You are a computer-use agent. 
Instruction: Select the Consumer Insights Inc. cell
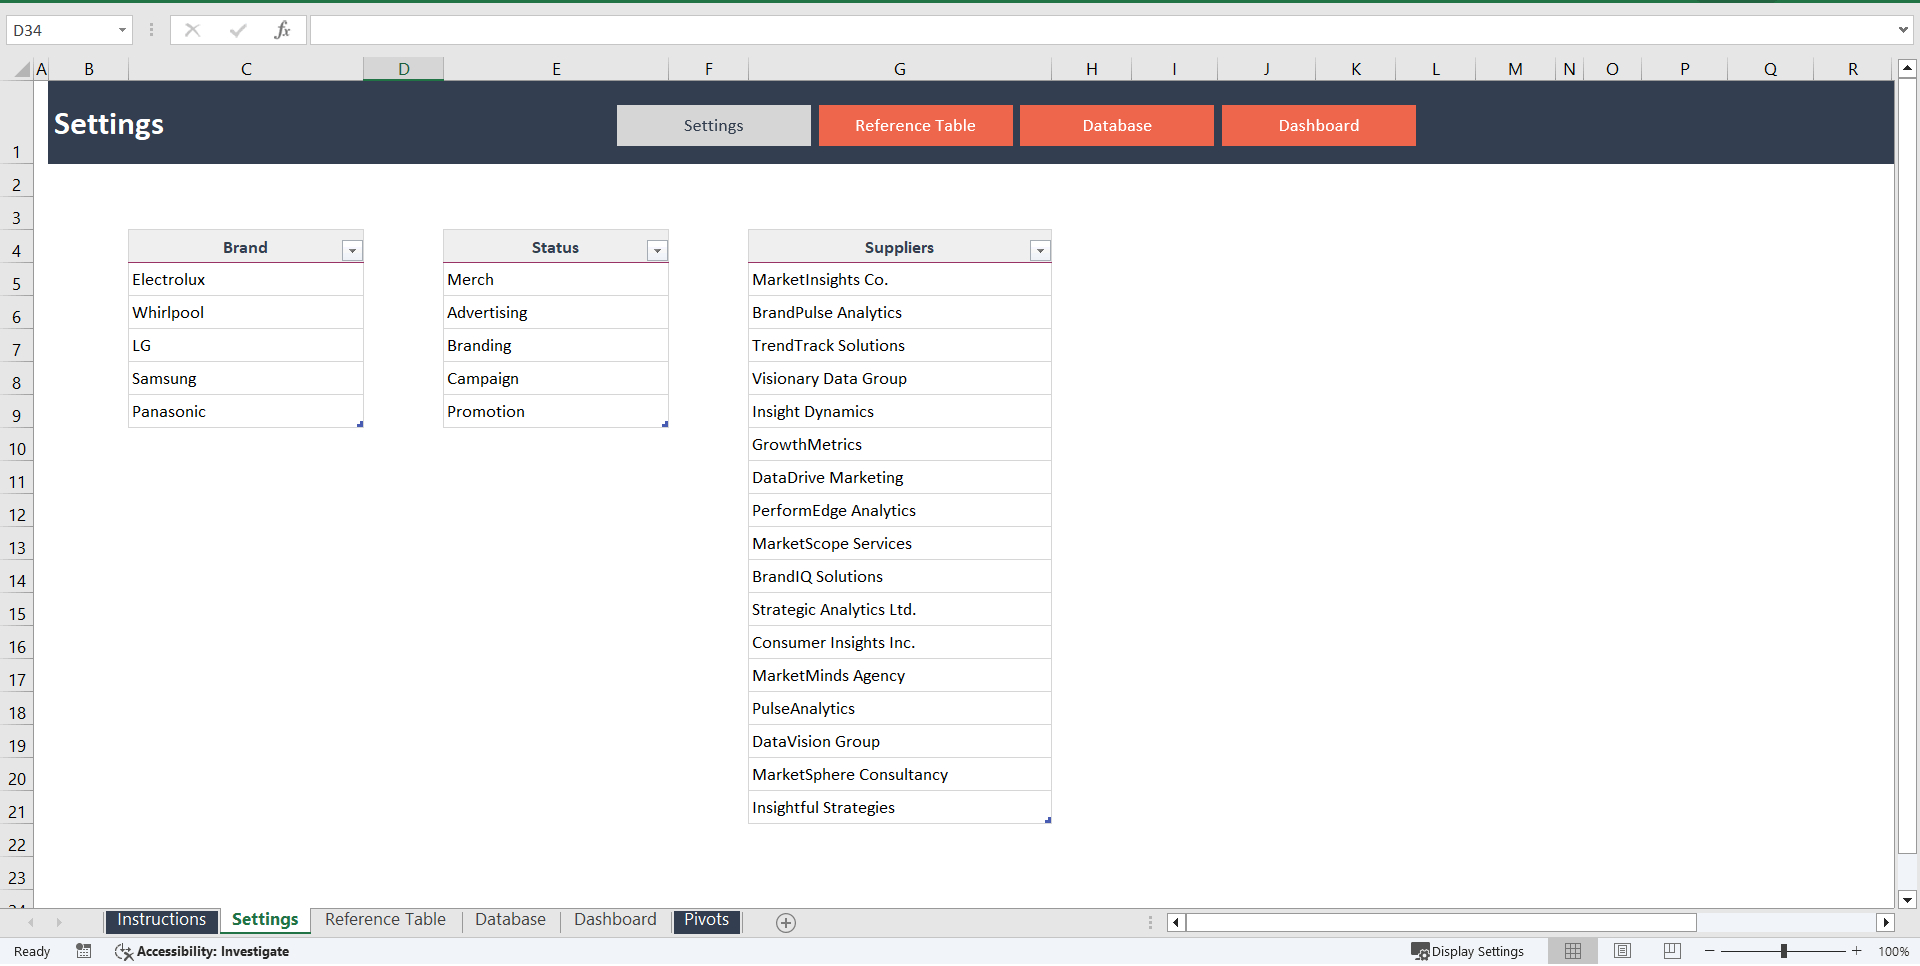[900, 643]
